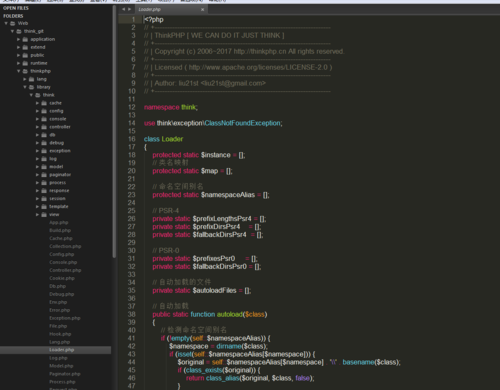Viewport: 500px width, 390px height.
Task: Click line number 38 in the gutter
Action: [132, 314]
